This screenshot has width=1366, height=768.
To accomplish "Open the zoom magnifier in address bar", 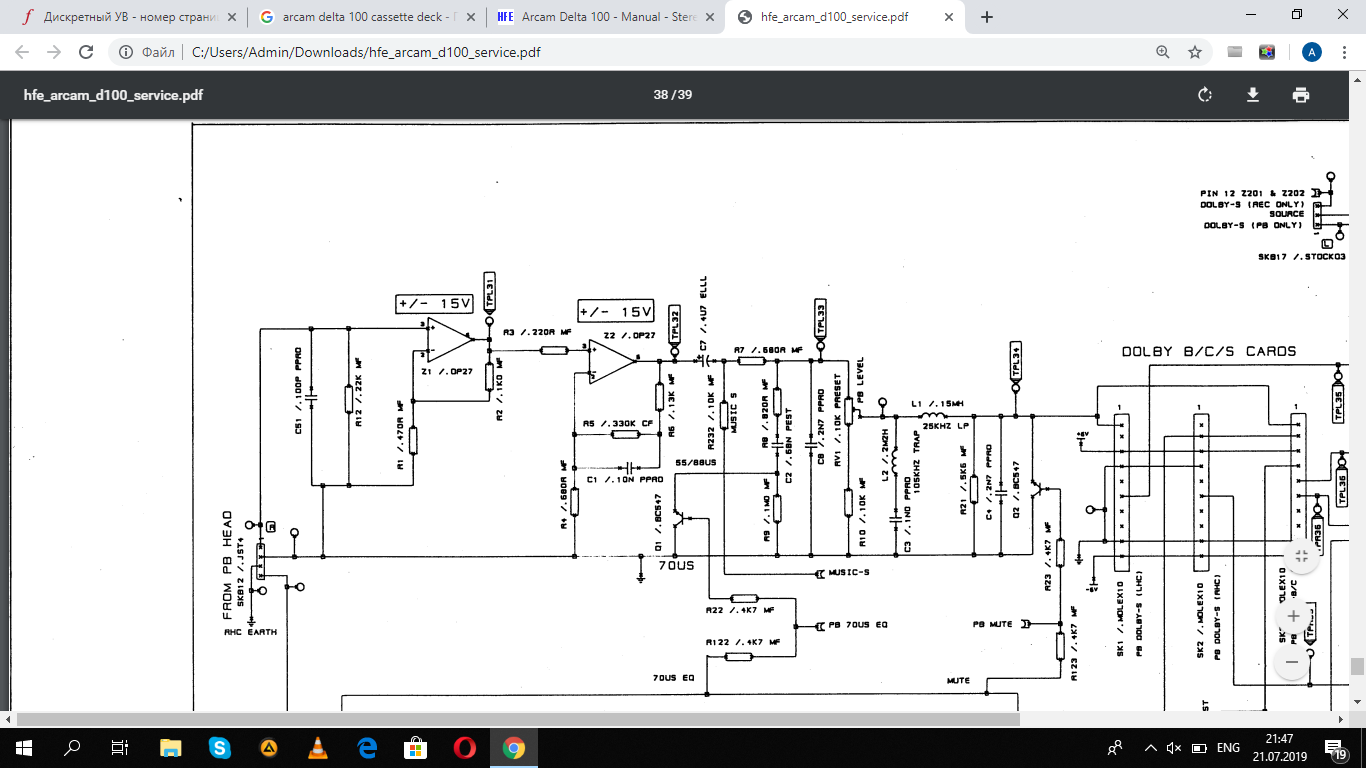I will (x=1162, y=52).
